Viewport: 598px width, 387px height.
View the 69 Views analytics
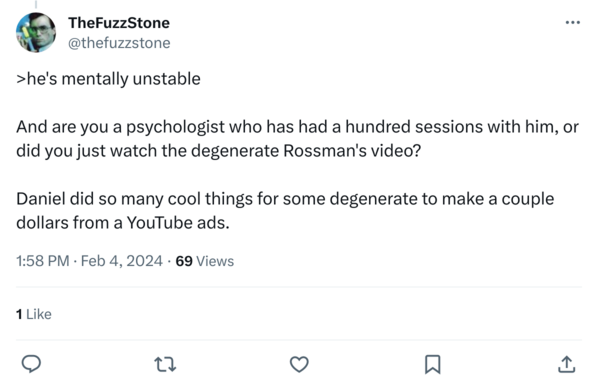pyautogui.click(x=204, y=261)
